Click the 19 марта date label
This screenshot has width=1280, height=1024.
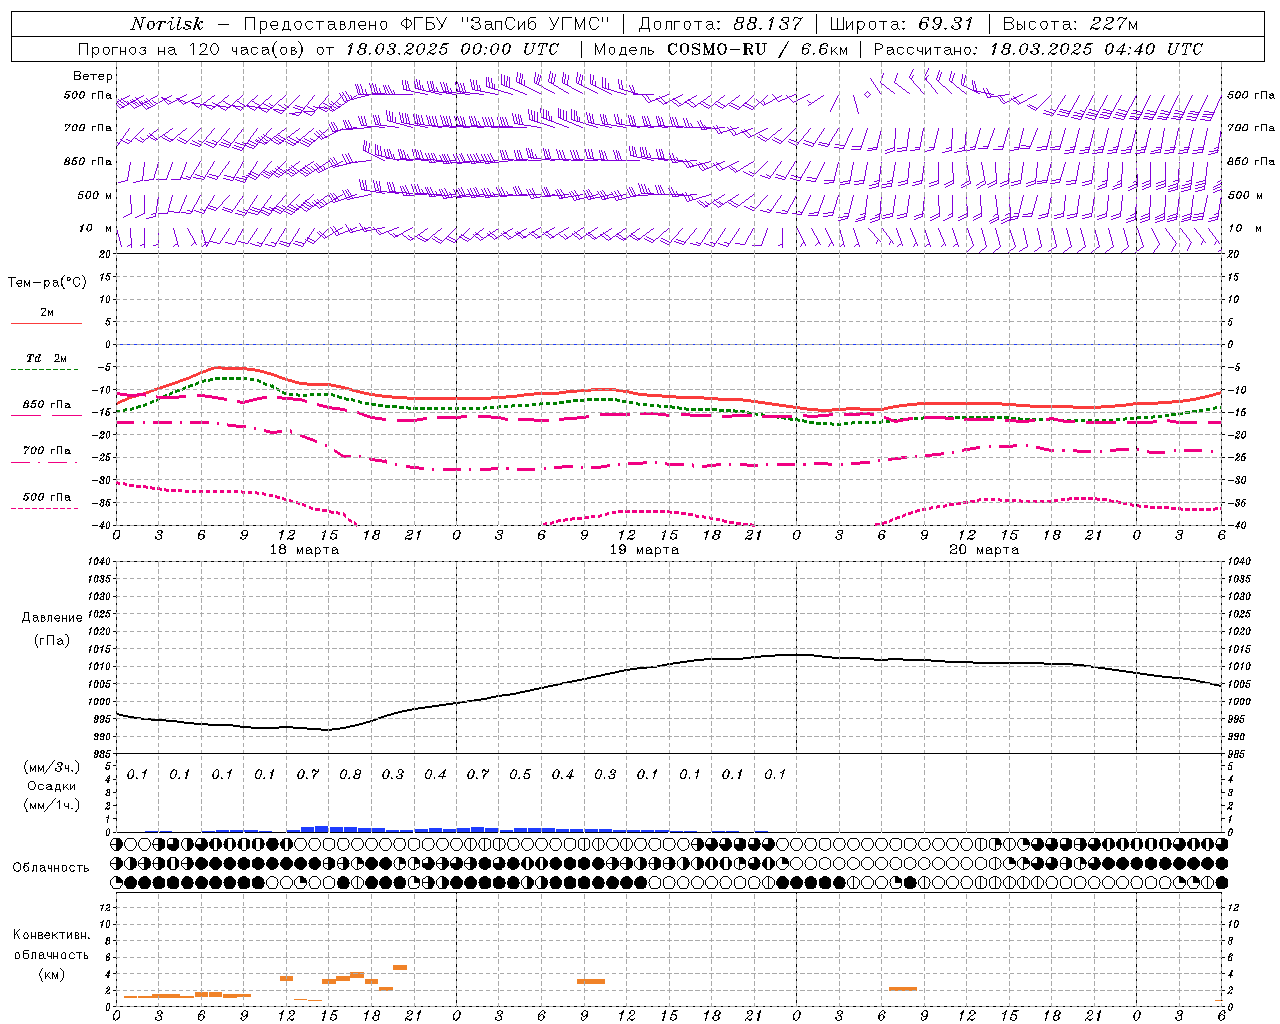(x=644, y=550)
